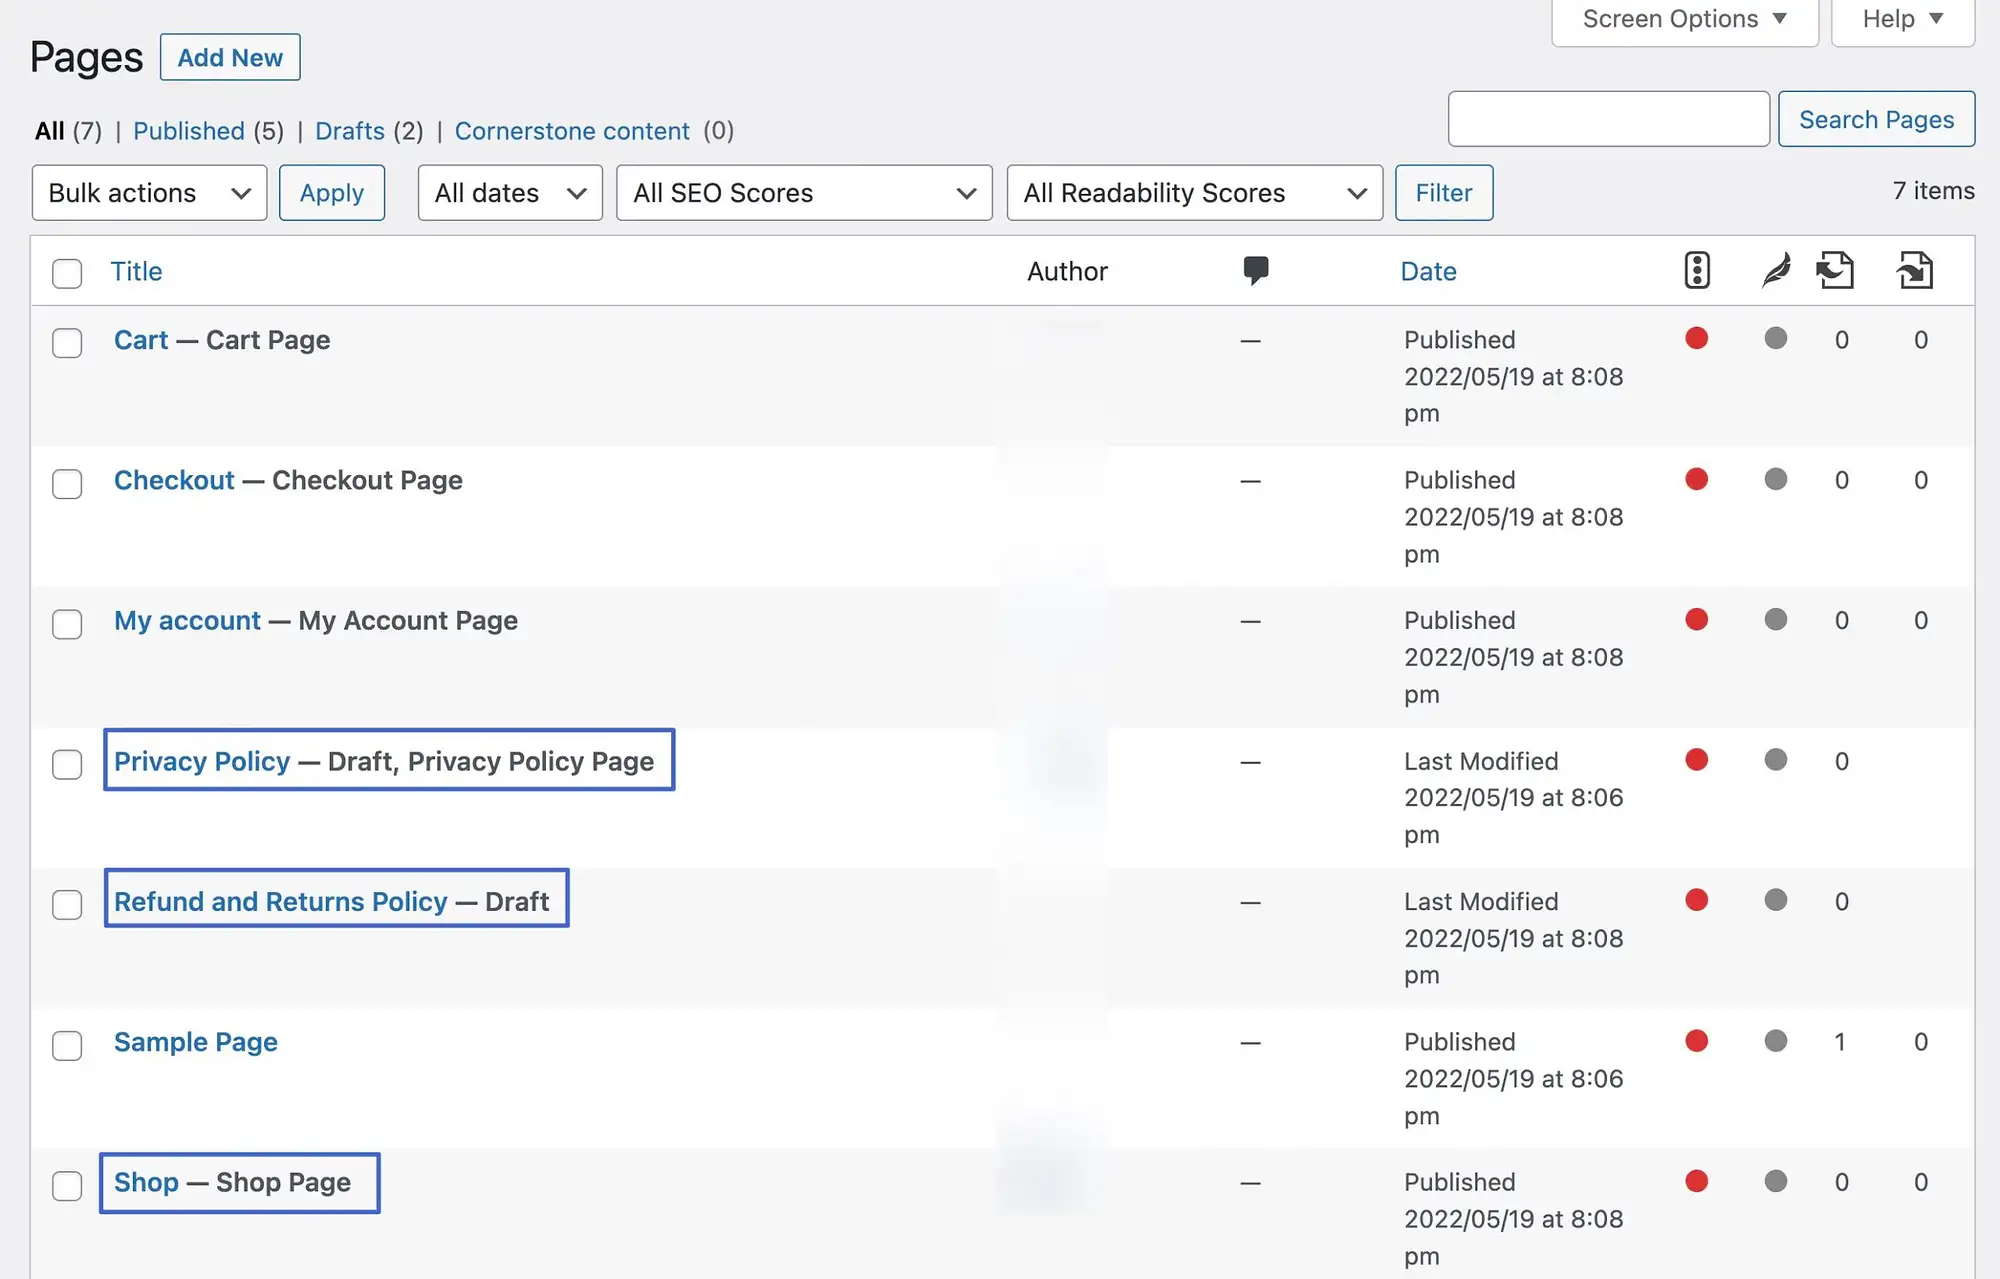The height and width of the screenshot is (1279, 2000).
Task: Expand the All Readability Scores dropdown
Action: pyautogui.click(x=1195, y=193)
